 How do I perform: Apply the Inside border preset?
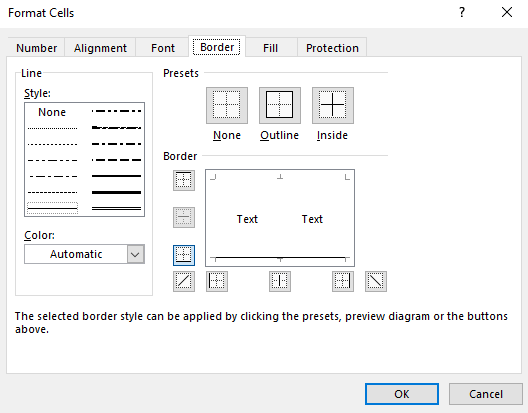[x=333, y=105]
